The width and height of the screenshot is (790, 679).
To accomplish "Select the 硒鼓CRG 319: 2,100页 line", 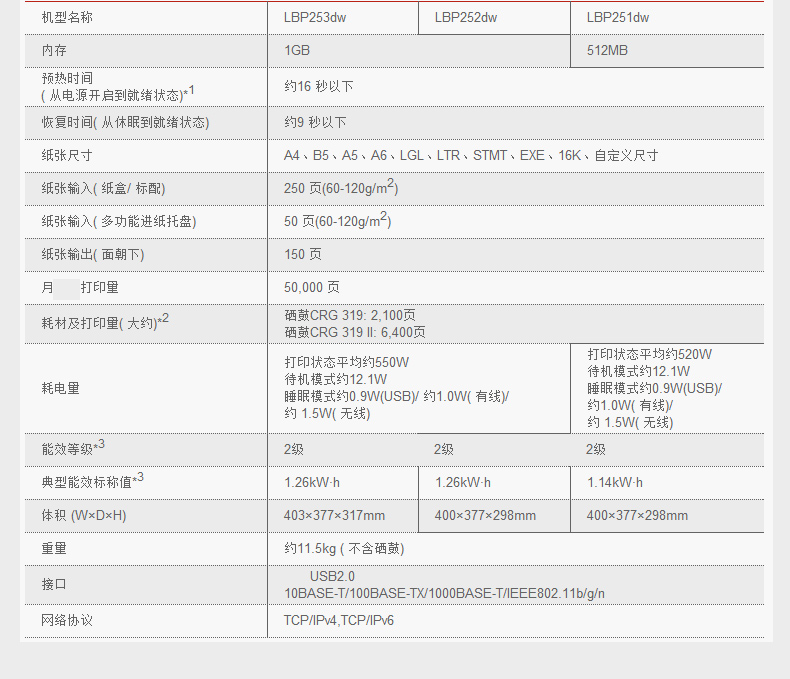I will coord(350,315).
